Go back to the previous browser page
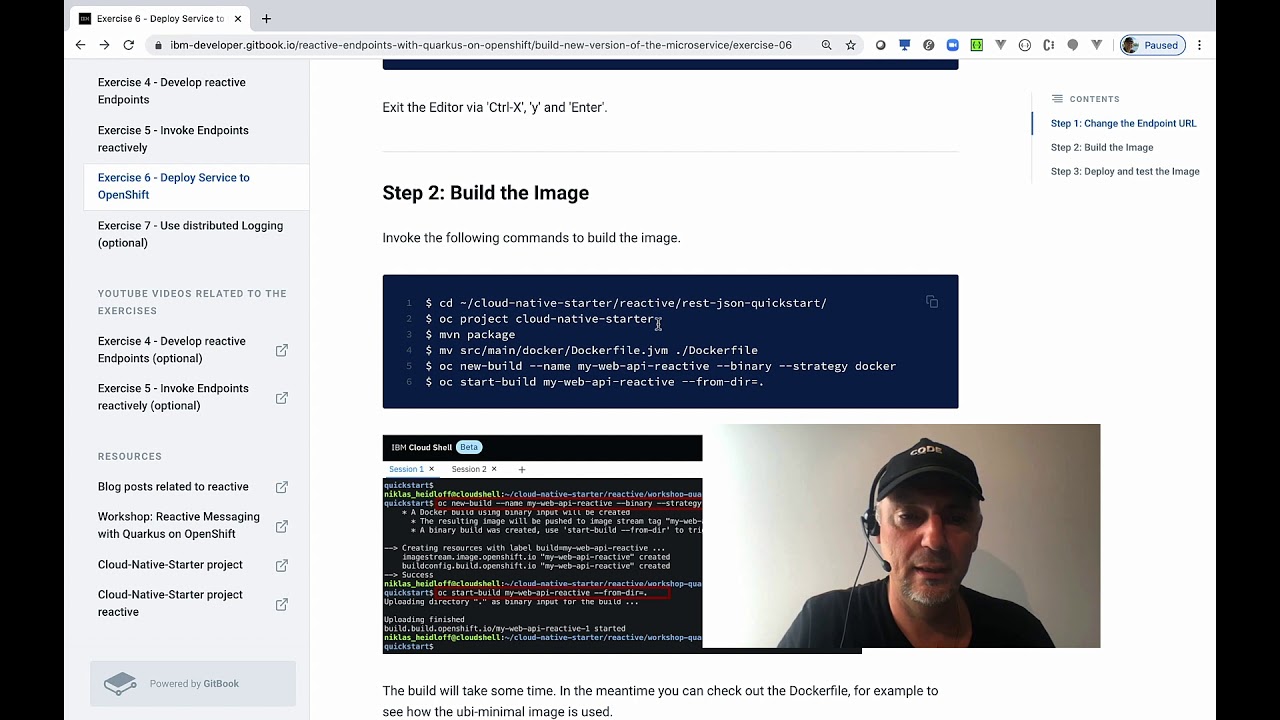Screen dimensions: 1280x720 (x=80, y=45)
